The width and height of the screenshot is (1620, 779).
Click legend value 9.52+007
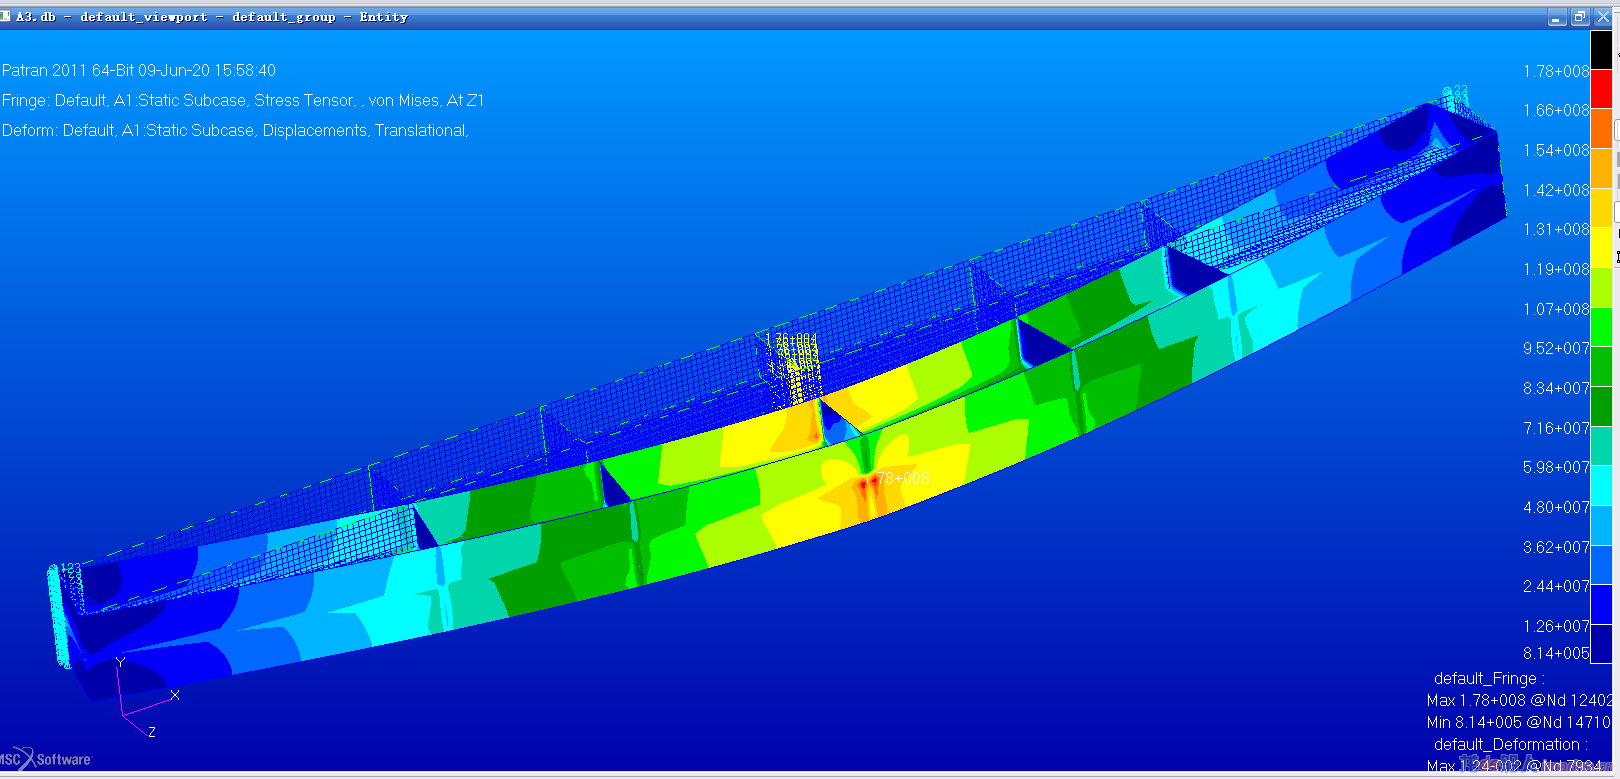(1556, 348)
